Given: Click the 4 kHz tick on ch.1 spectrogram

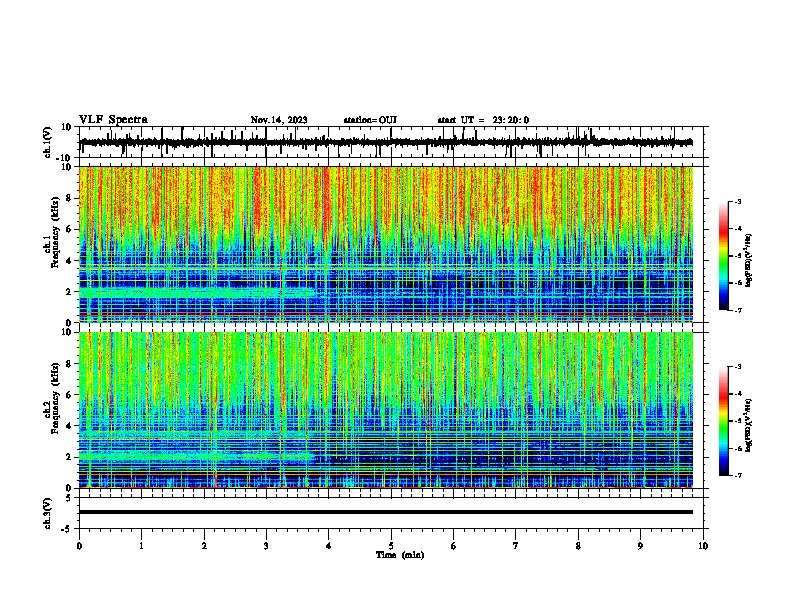Looking at the screenshot, I should [x=68, y=261].
